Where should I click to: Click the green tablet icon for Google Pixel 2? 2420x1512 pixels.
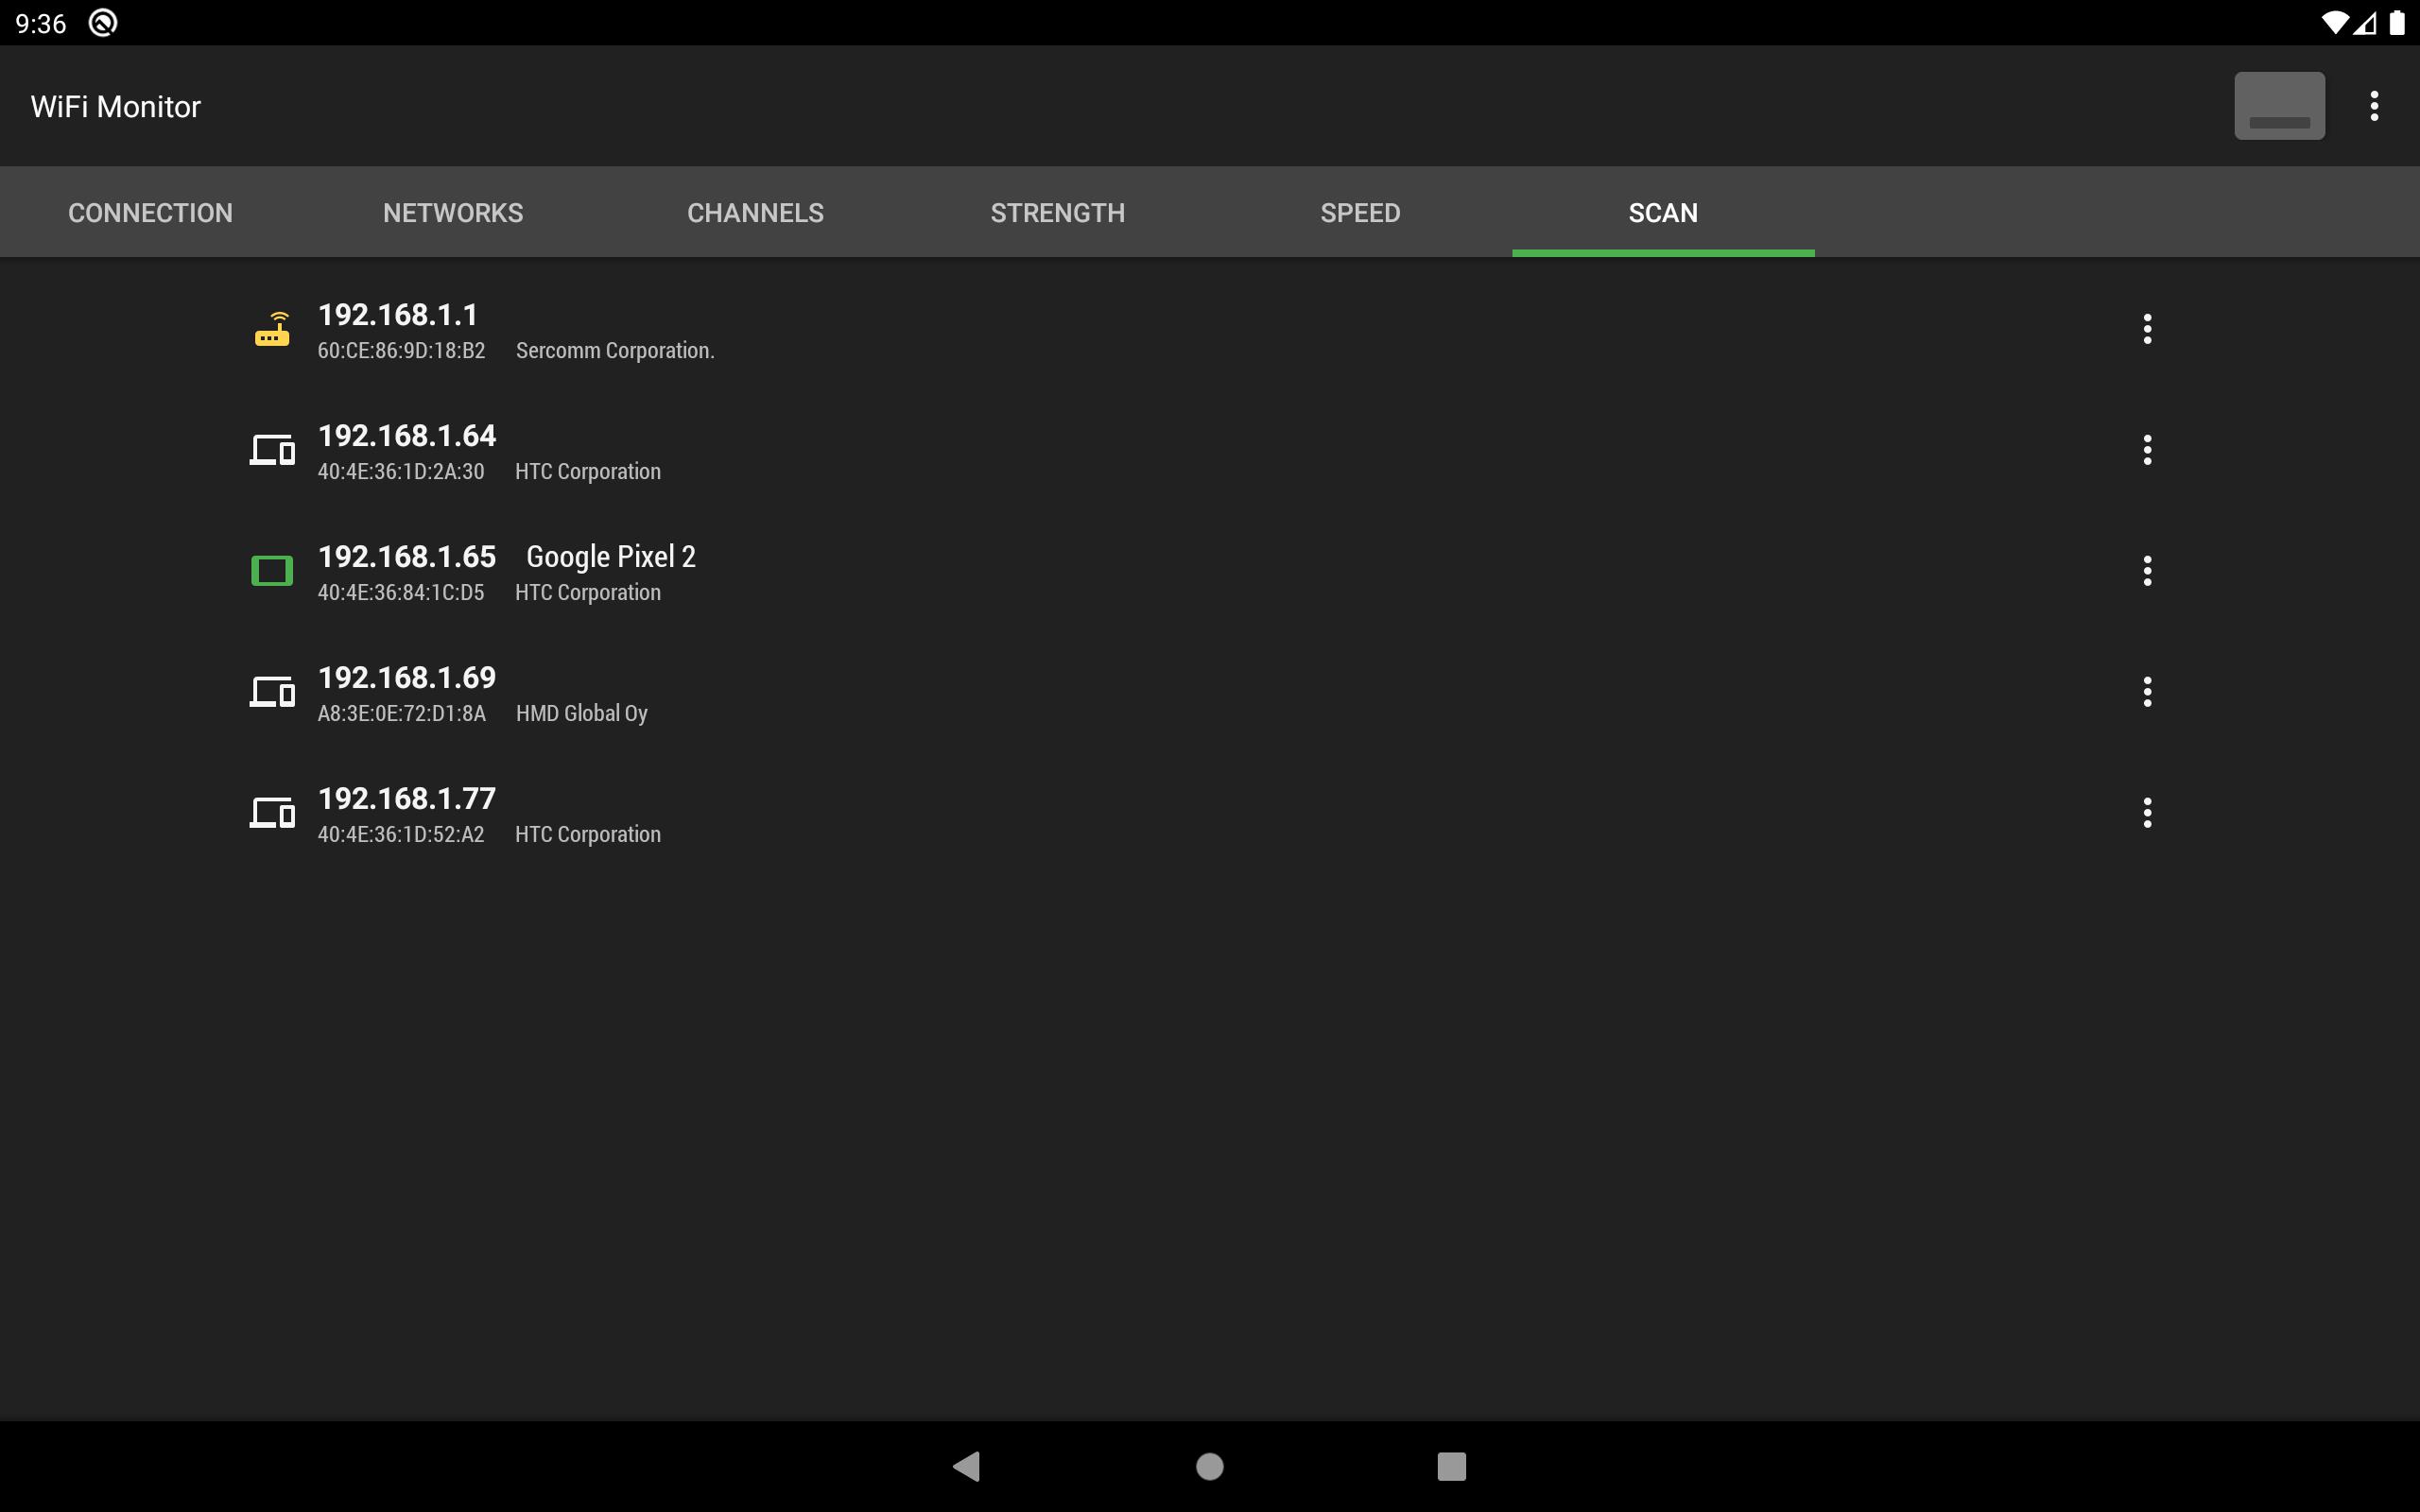pos(272,571)
